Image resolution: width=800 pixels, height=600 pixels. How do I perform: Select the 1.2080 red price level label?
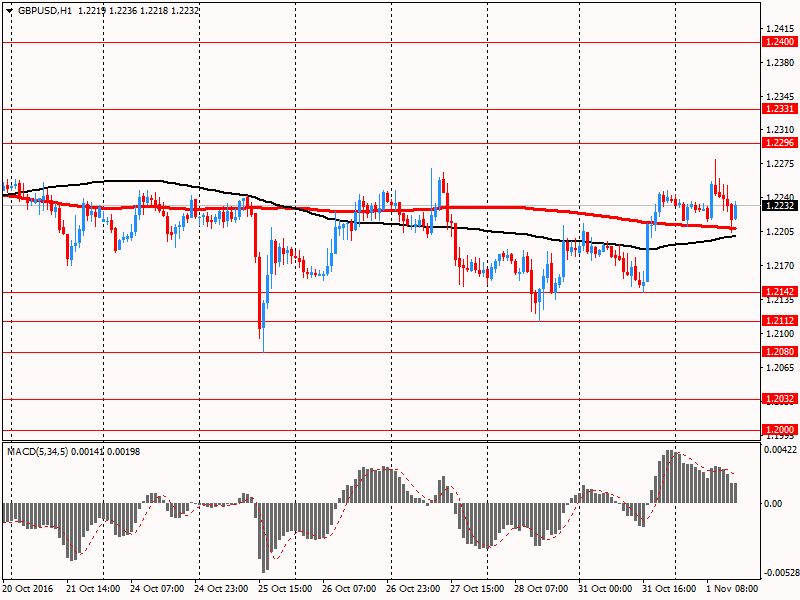779,352
